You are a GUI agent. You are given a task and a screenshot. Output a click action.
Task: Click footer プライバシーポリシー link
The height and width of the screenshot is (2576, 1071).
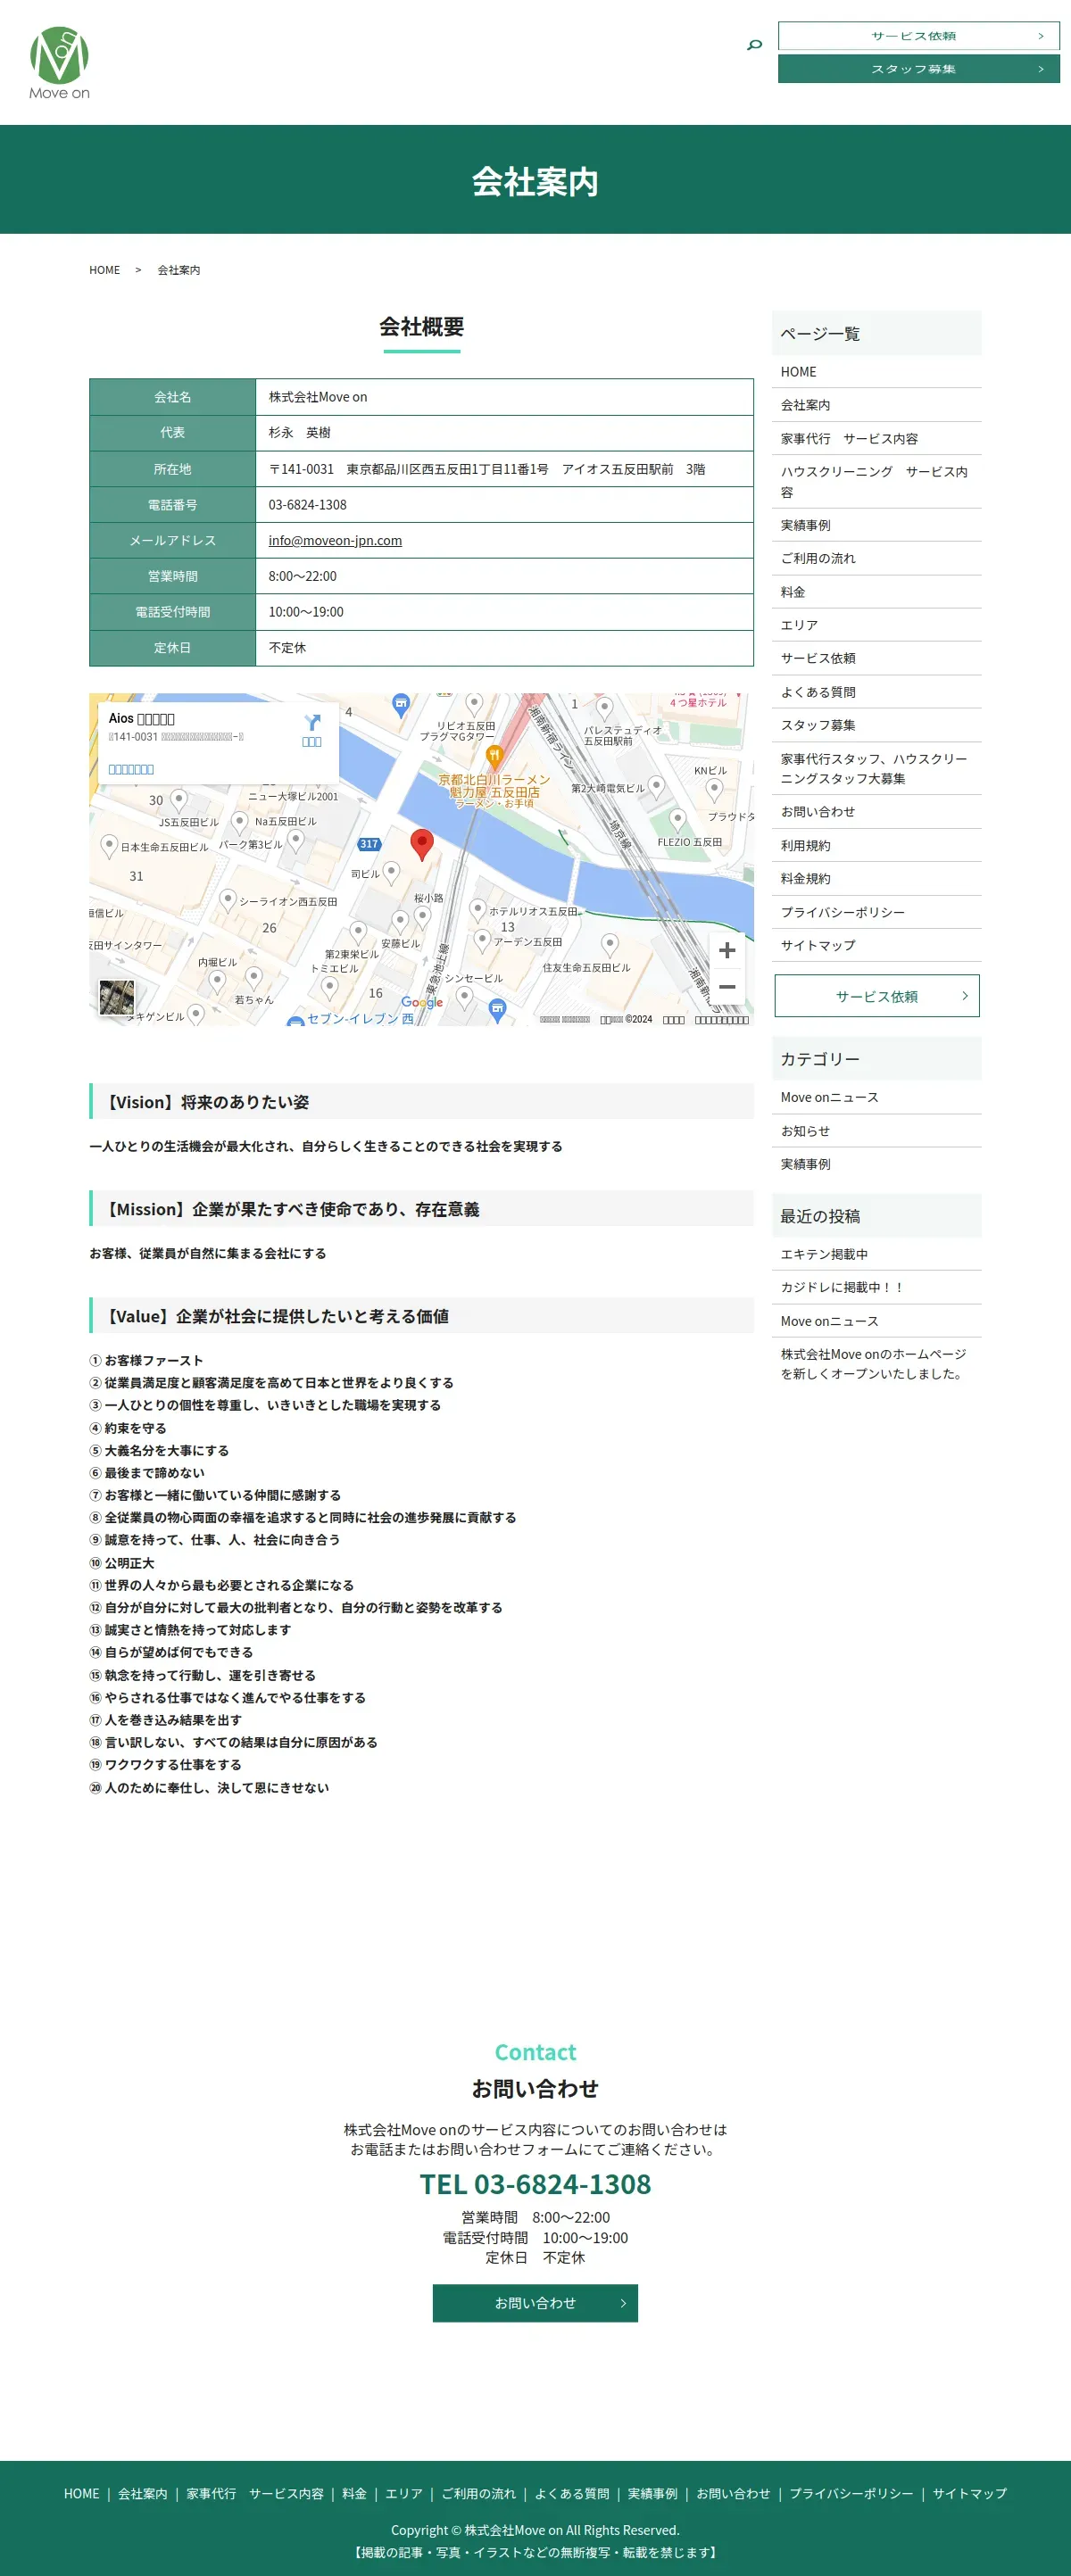[851, 2493]
